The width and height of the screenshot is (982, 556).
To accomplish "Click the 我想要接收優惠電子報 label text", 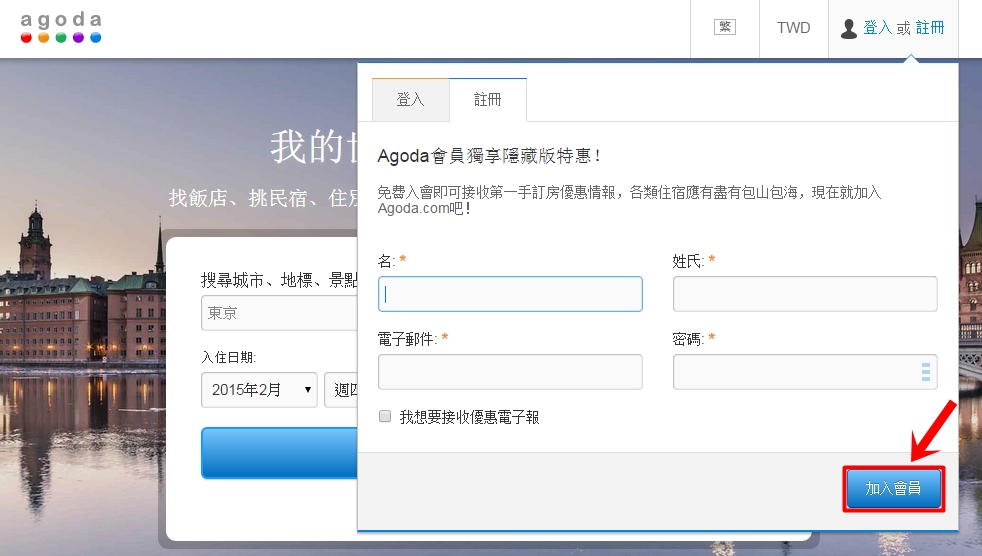I will [x=469, y=417].
